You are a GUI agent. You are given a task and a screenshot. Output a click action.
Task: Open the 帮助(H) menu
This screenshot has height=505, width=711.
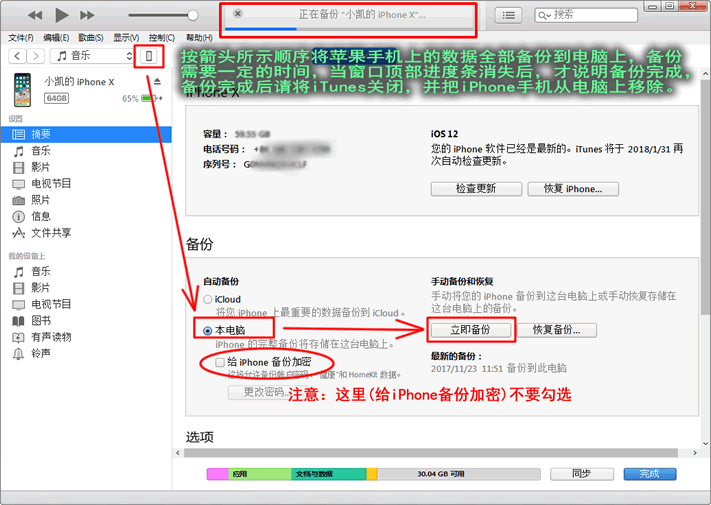pos(199,38)
